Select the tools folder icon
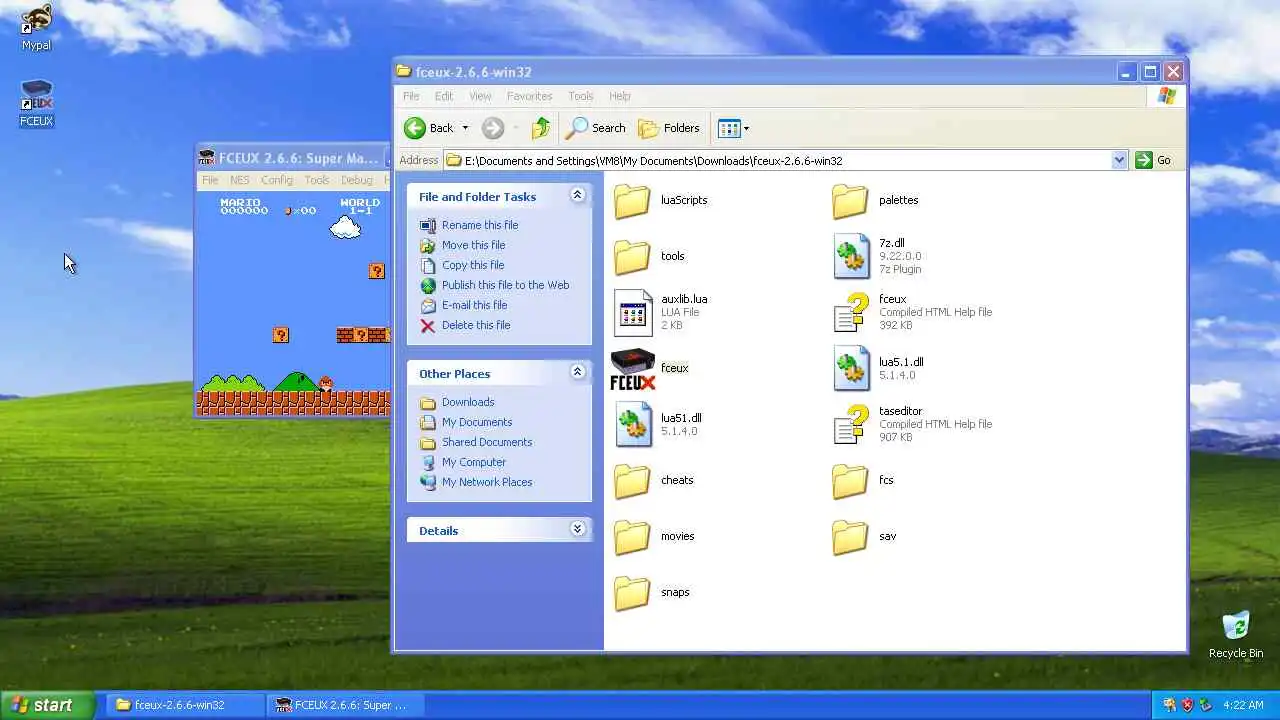1280x720 pixels. (632, 257)
